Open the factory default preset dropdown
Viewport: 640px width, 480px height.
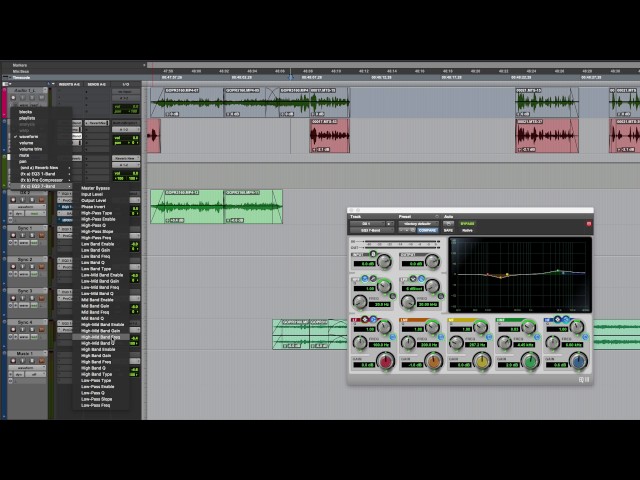click(x=418, y=224)
